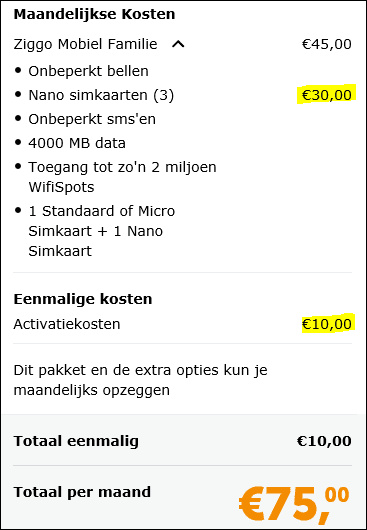Click the bold €10,00 one-time total
Image resolution: width=367 pixels, height=530 pixels.
324,441
